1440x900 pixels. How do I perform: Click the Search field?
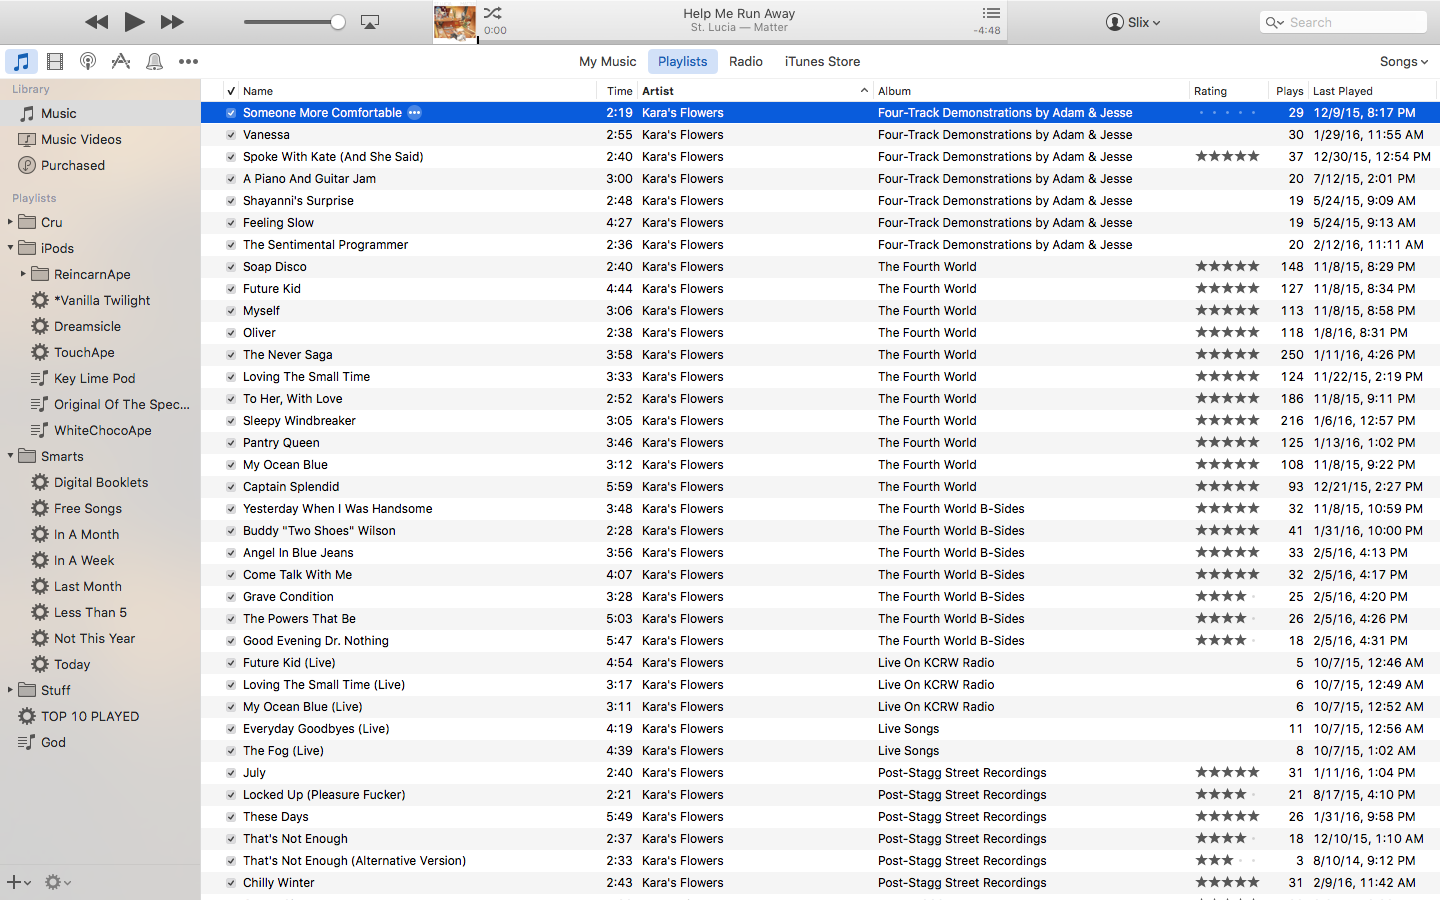click(x=1343, y=22)
